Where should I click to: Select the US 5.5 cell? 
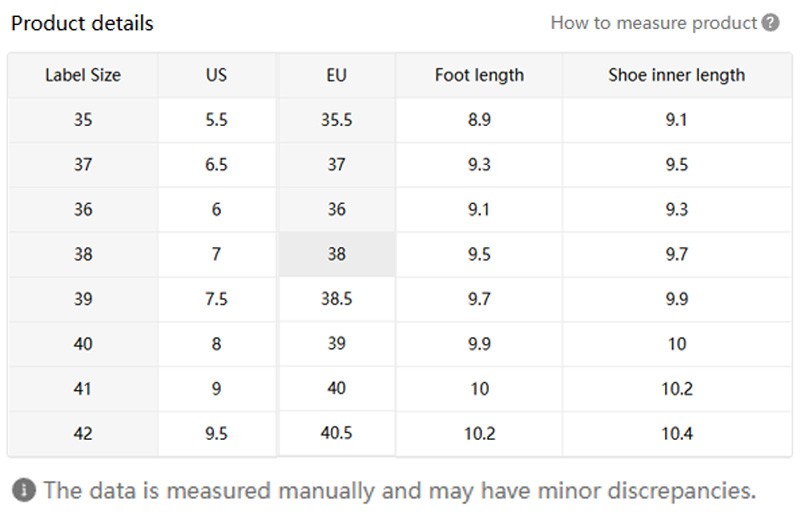216,120
